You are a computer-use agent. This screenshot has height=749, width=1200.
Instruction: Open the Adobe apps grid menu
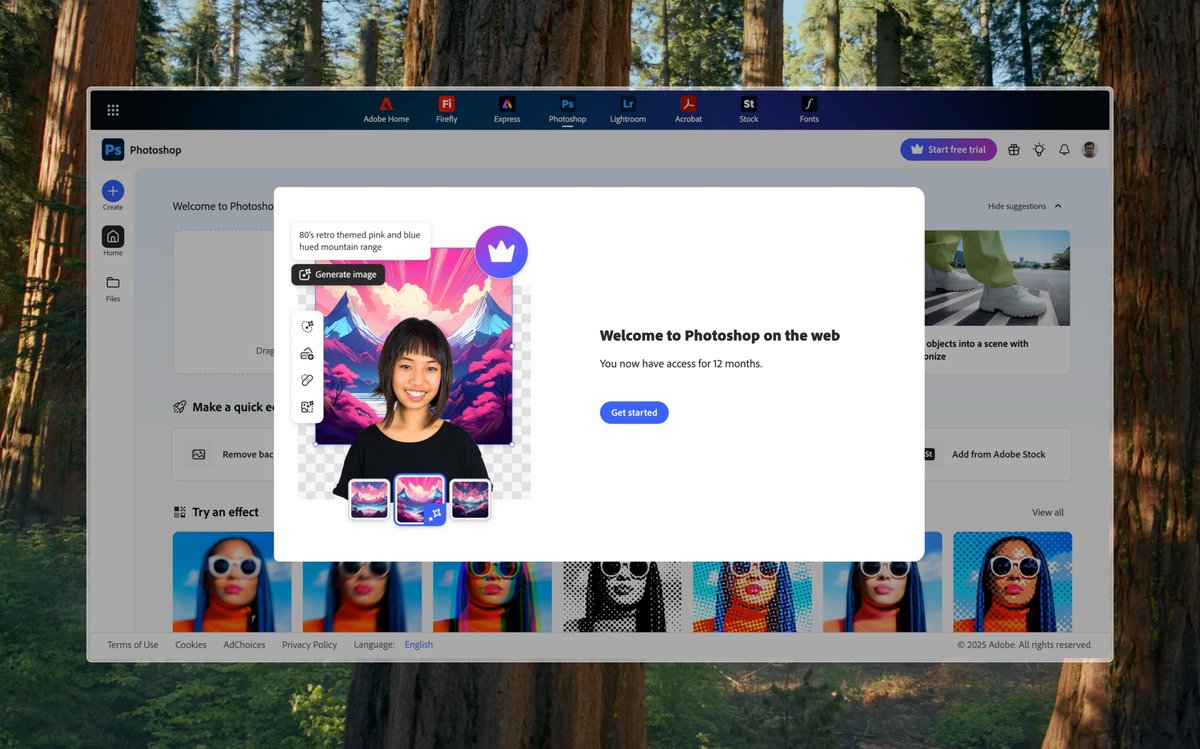(x=113, y=109)
